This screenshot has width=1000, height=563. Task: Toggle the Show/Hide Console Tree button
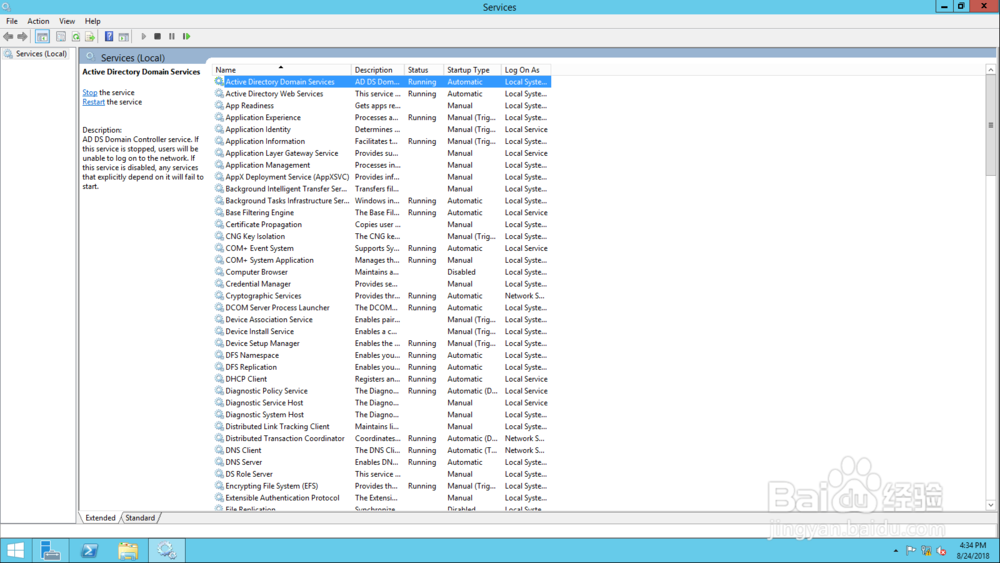click(42, 36)
